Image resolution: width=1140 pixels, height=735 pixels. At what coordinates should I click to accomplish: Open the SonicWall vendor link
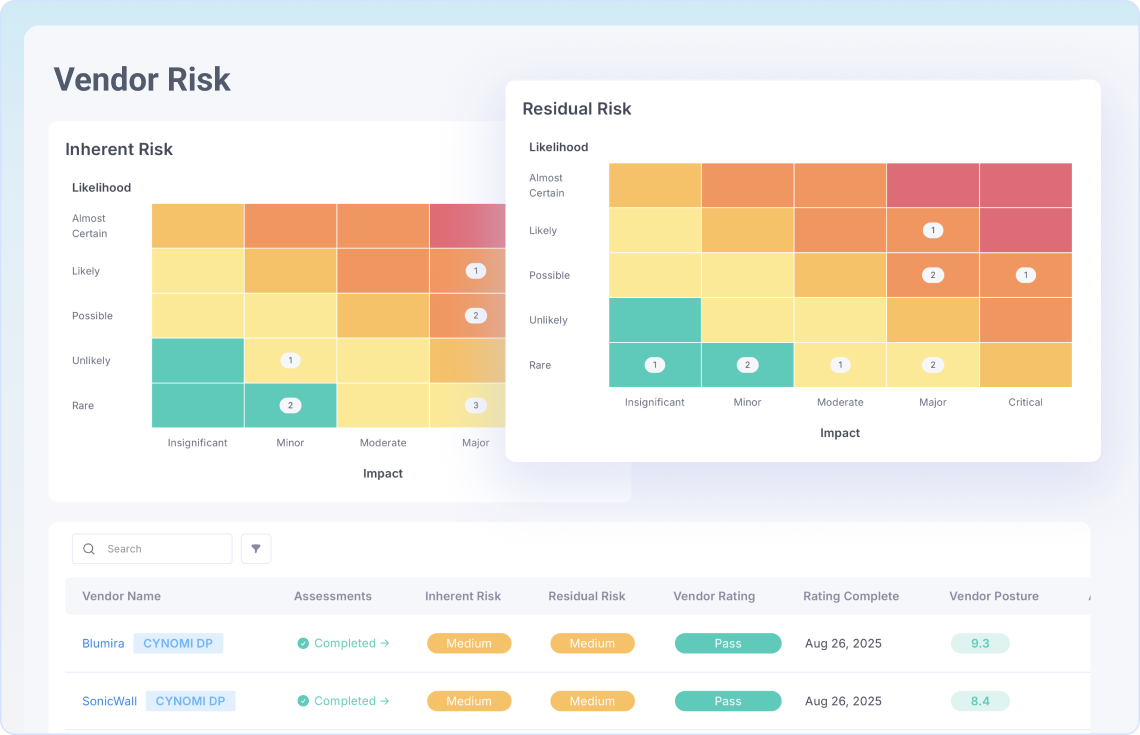pos(109,702)
